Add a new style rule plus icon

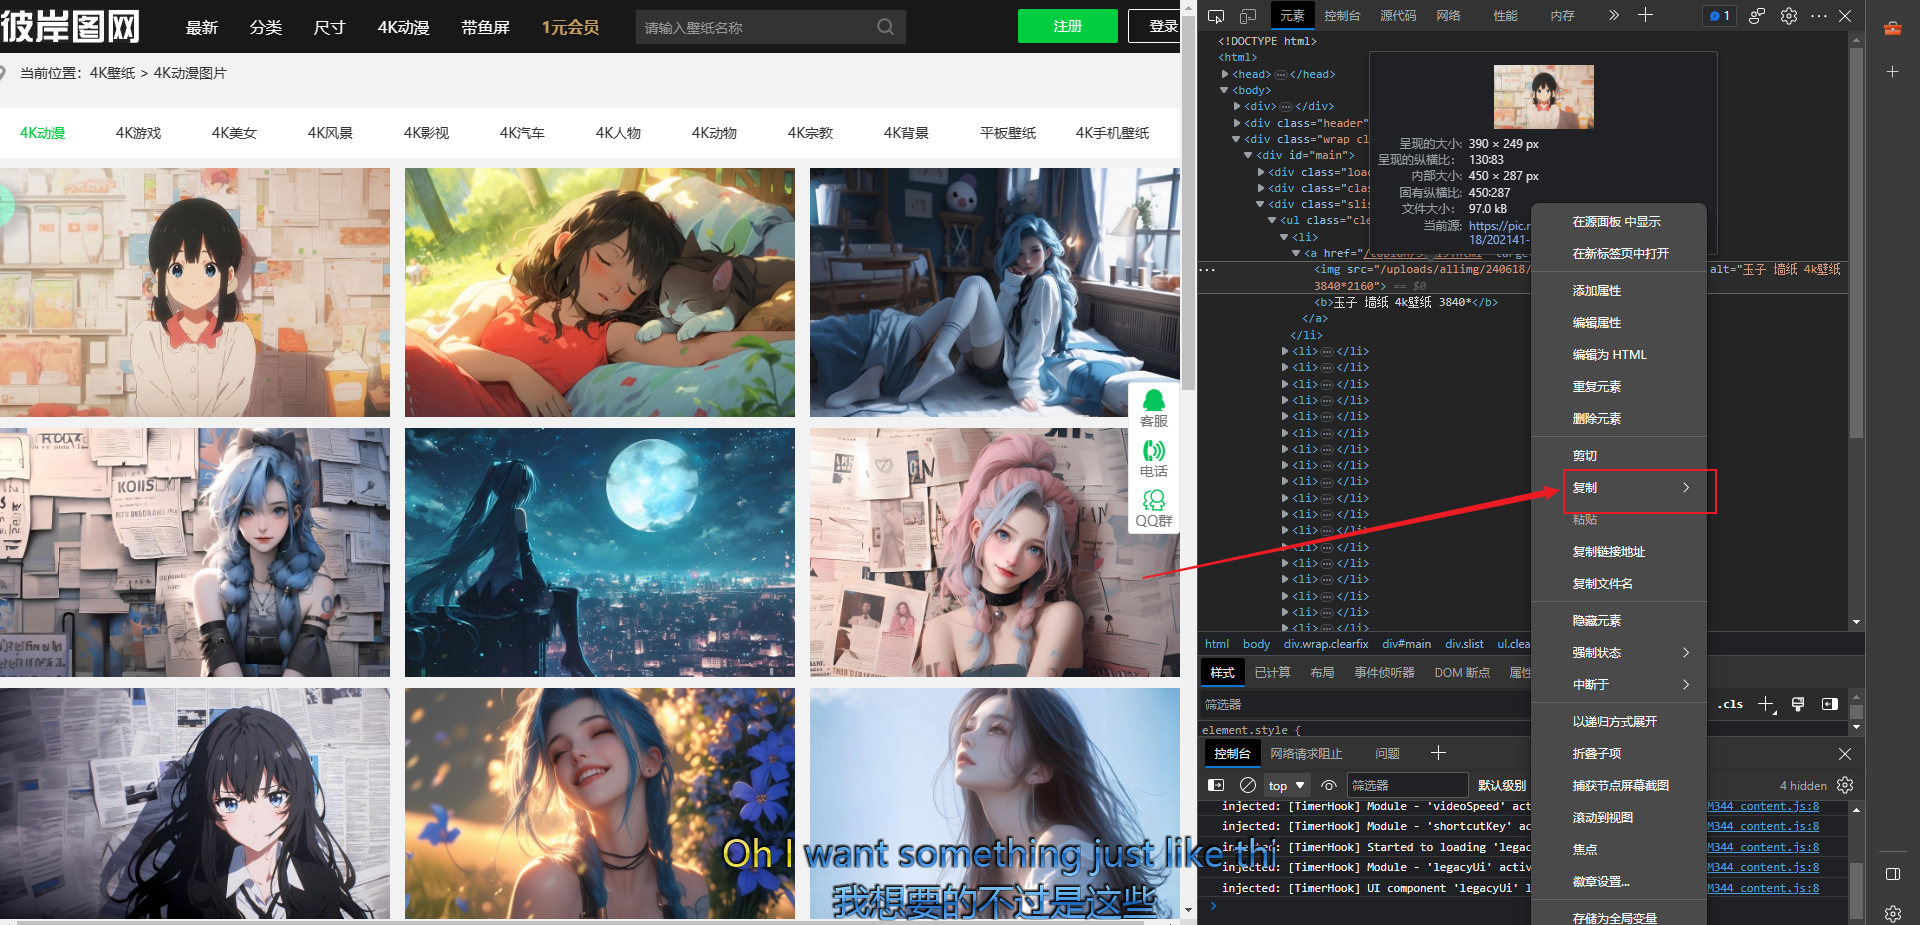(x=1766, y=704)
